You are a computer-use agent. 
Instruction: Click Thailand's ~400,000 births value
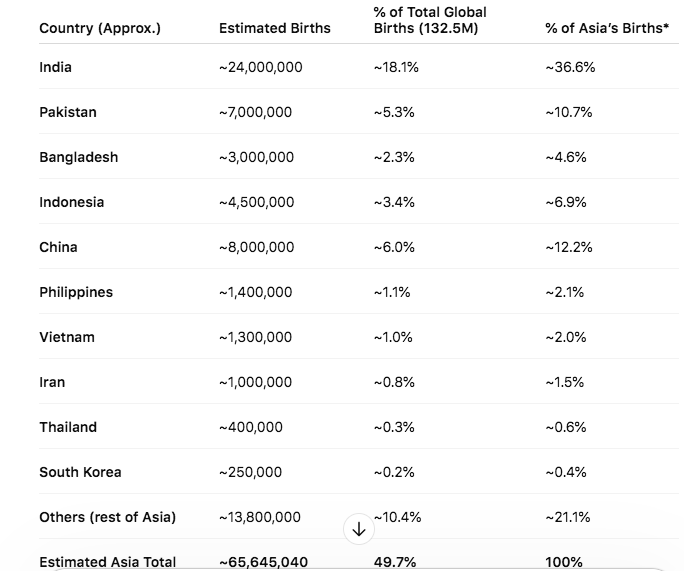(251, 427)
